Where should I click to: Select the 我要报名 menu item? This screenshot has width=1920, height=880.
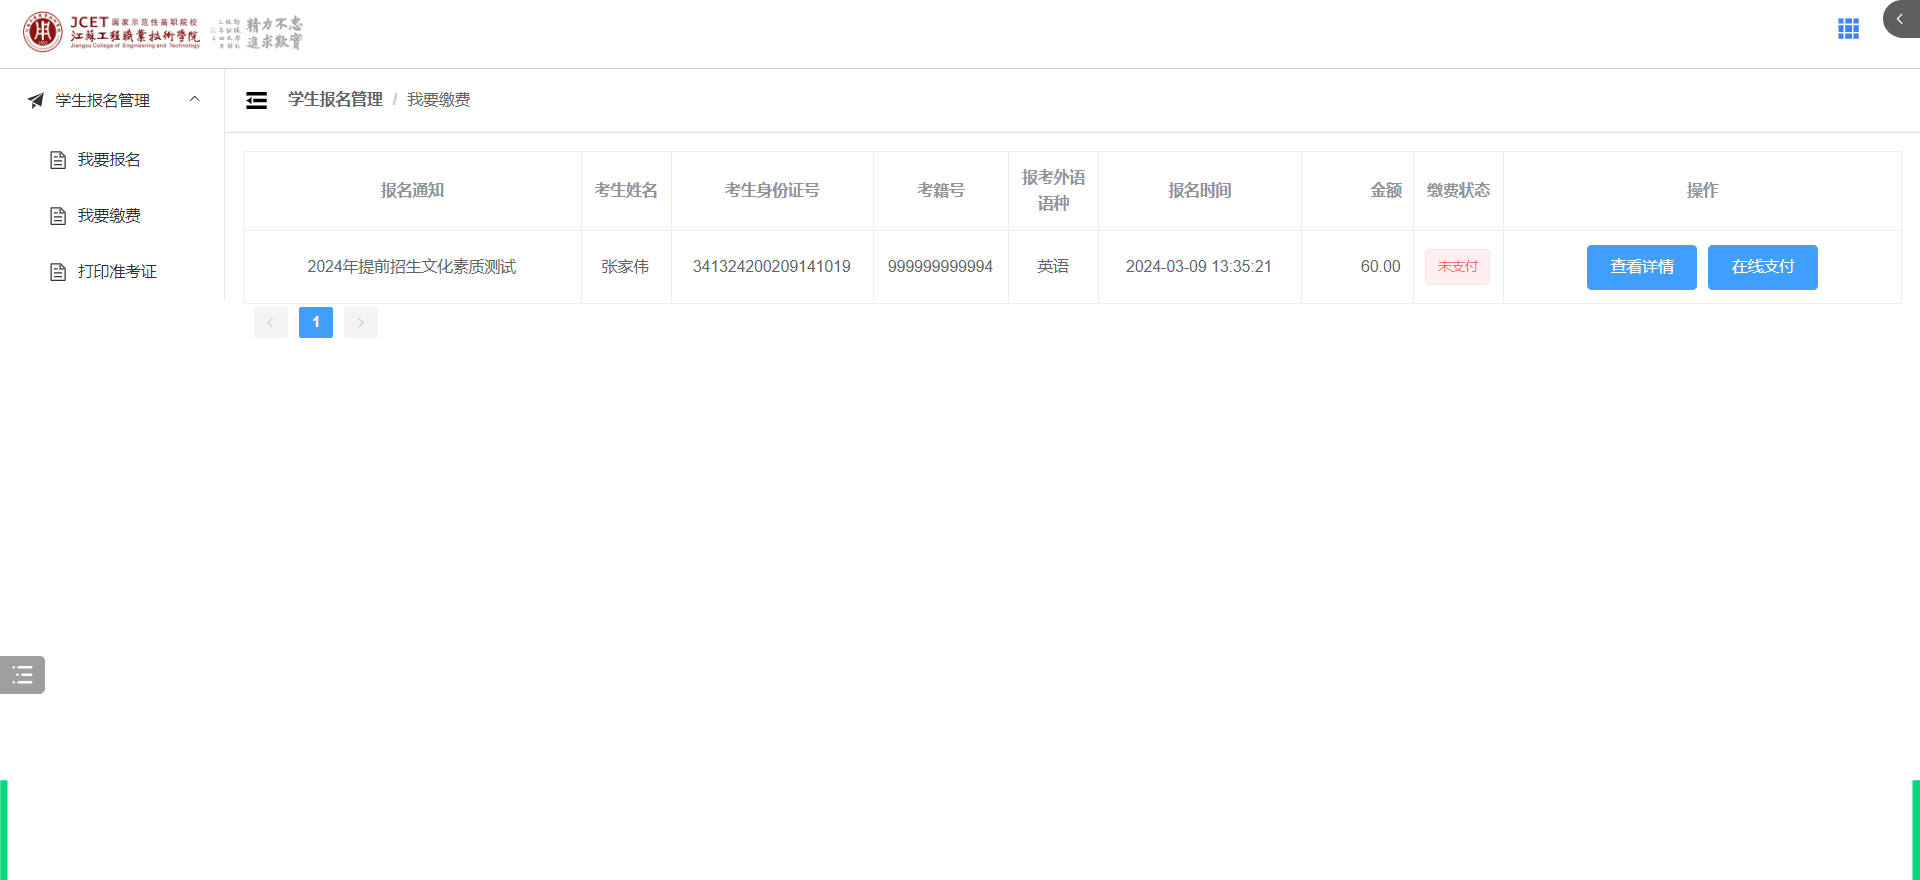(109, 160)
